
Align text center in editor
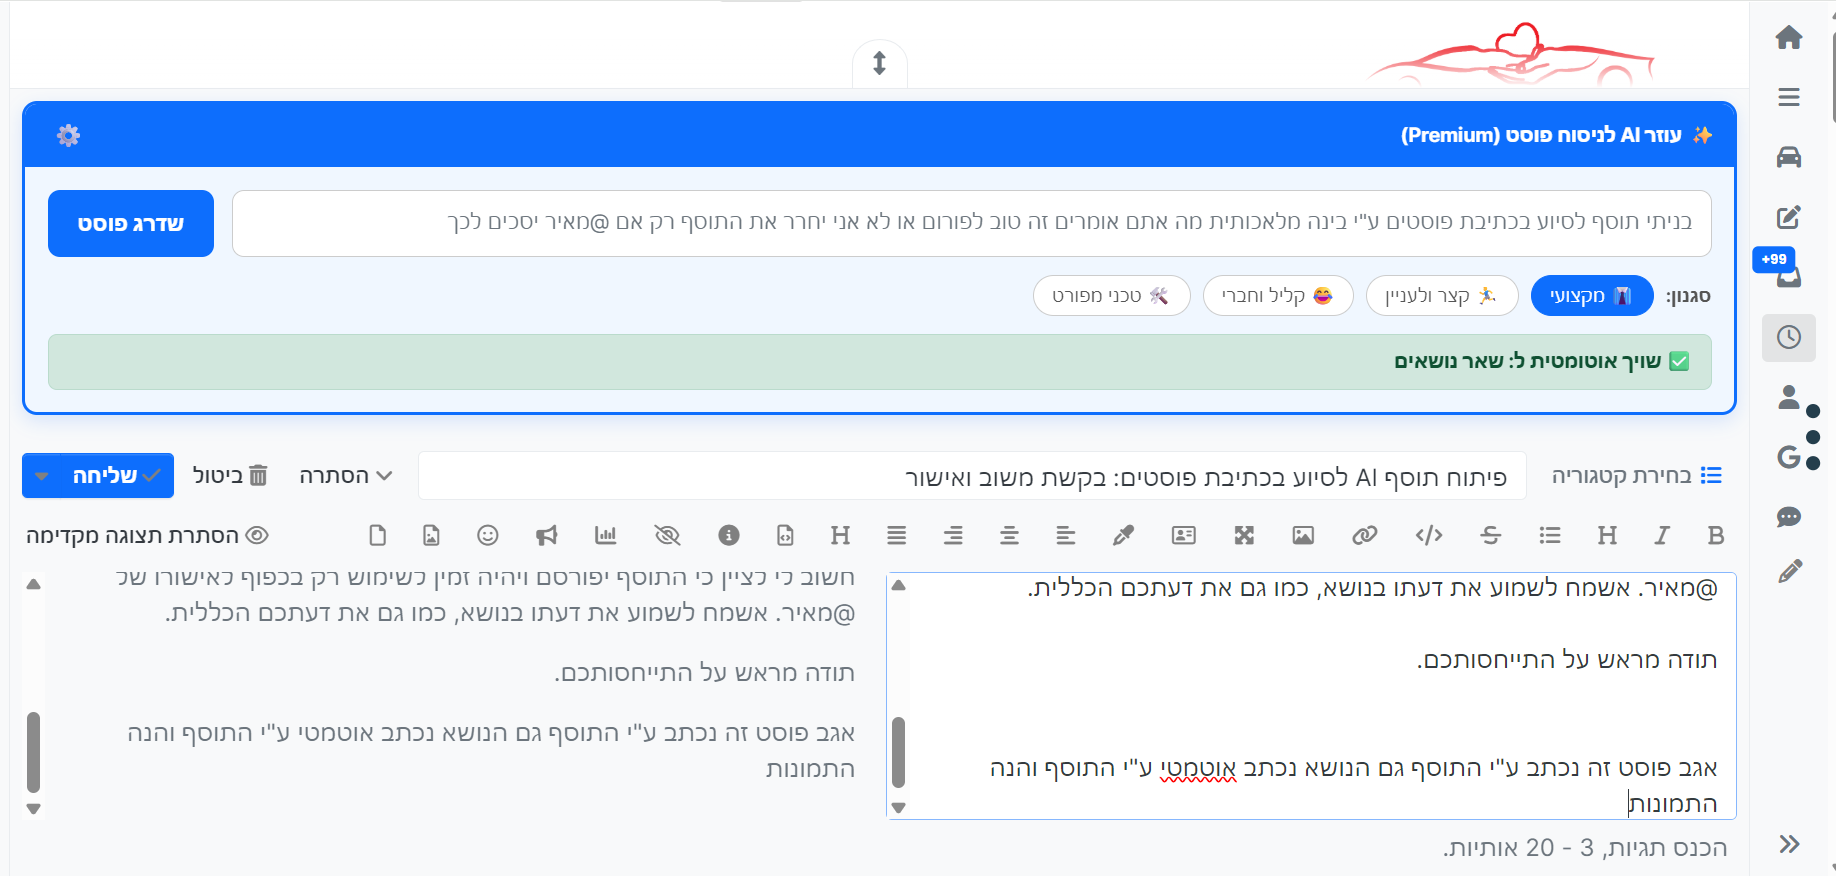(x=1010, y=535)
